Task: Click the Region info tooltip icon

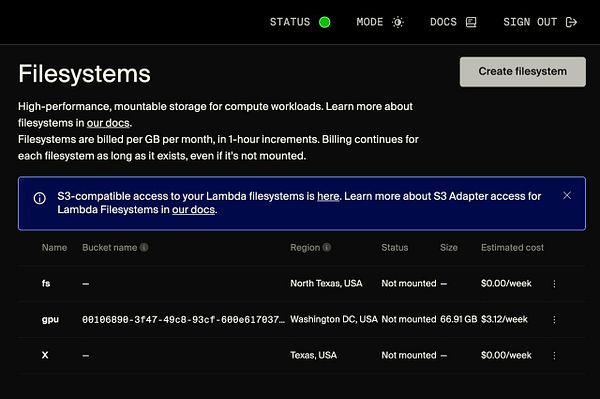Action: [327, 248]
